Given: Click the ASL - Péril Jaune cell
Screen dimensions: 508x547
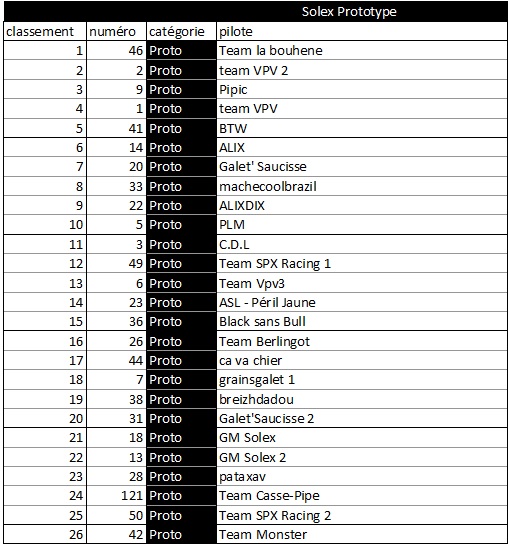Looking at the screenshot, I should point(362,302).
